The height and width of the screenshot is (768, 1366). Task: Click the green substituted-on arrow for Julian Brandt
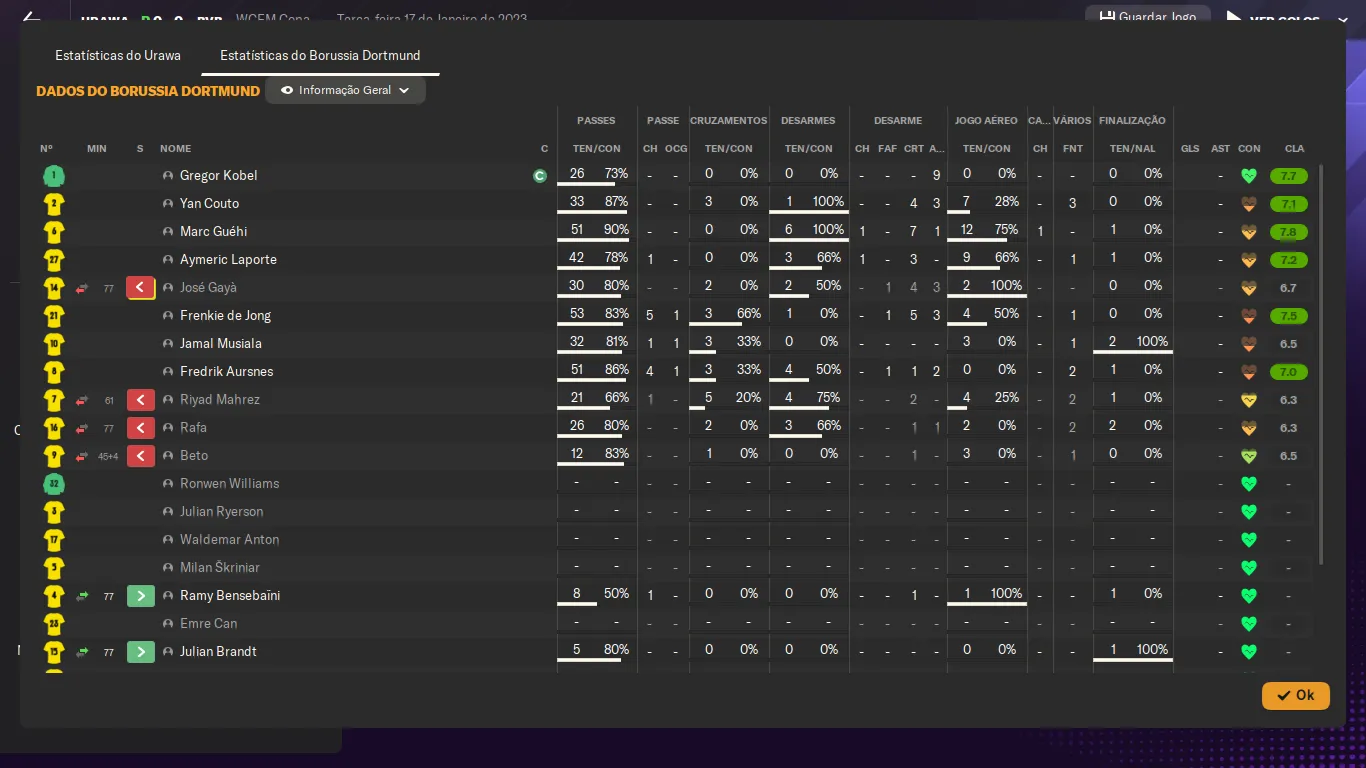coord(140,652)
